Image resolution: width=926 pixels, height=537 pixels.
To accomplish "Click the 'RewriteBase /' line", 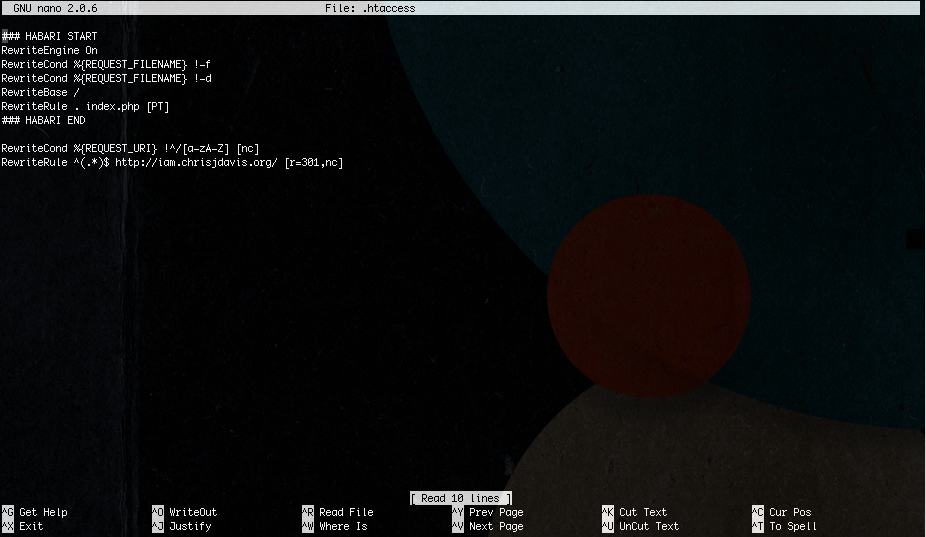I will click(40, 92).
